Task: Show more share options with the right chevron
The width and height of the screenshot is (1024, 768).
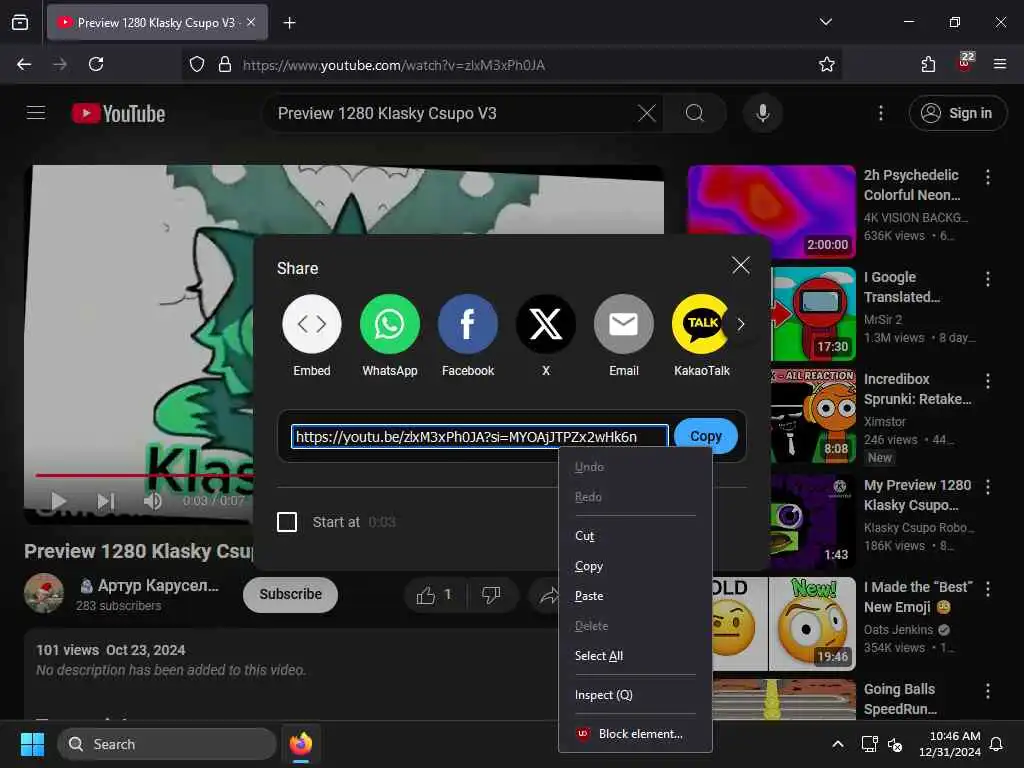Action: [x=741, y=325]
